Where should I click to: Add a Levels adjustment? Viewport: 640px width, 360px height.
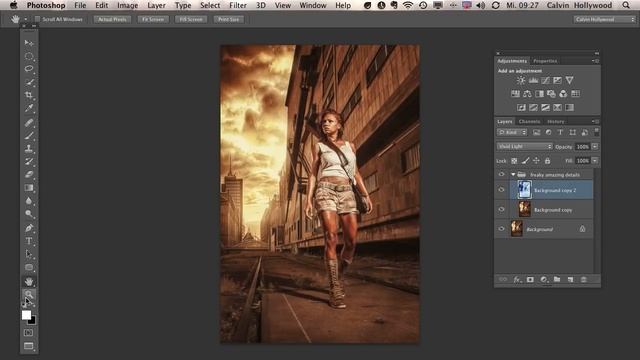pyautogui.click(x=533, y=80)
